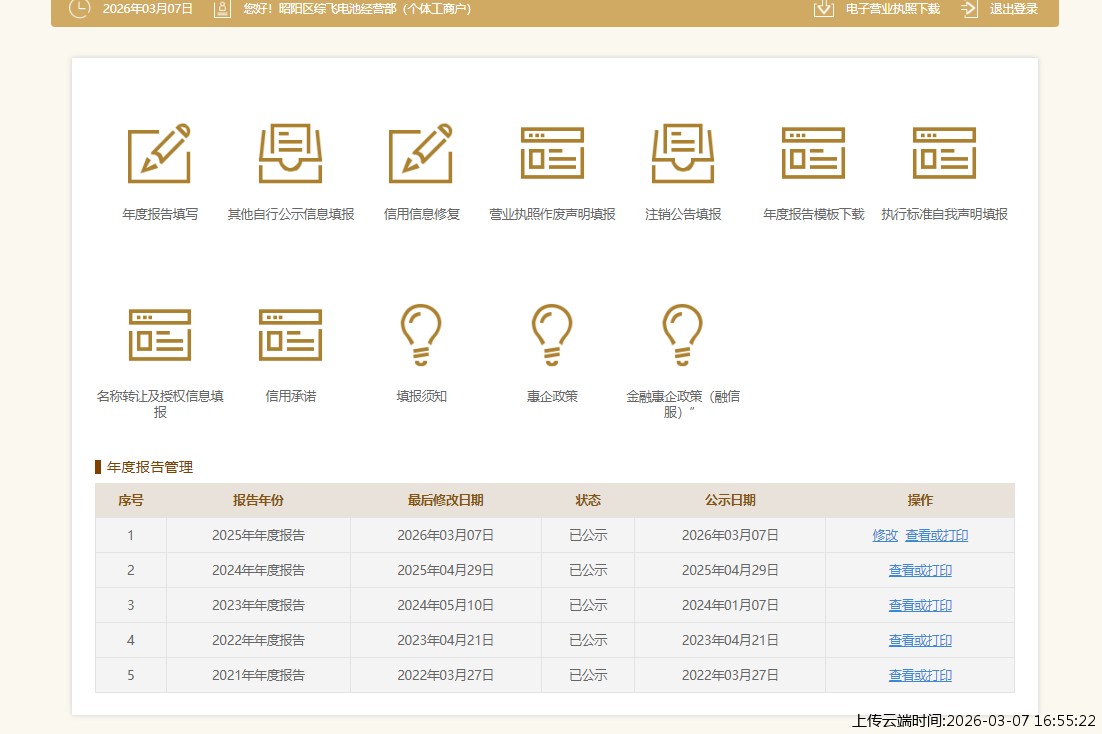Select the 名称转让及授权信息填报 icon
Viewport: 1102px width, 734px height.
159,335
